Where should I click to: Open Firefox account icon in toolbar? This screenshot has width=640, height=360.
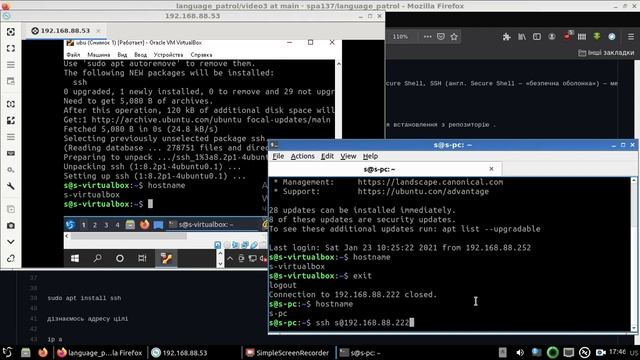(552, 37)
